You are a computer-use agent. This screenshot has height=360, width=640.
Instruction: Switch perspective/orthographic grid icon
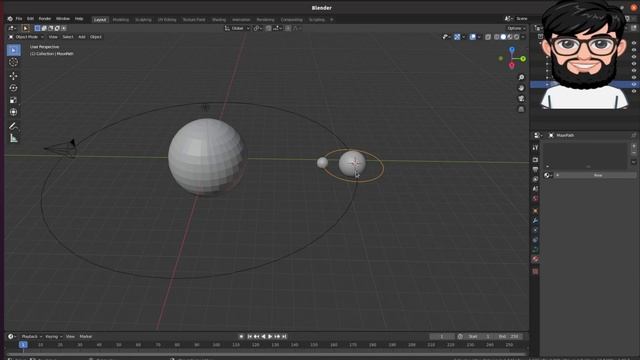(521, 109)
